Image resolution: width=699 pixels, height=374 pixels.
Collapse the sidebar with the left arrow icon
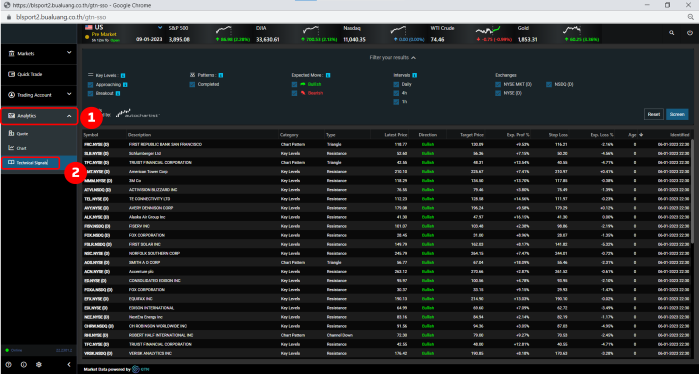point(69,364)
